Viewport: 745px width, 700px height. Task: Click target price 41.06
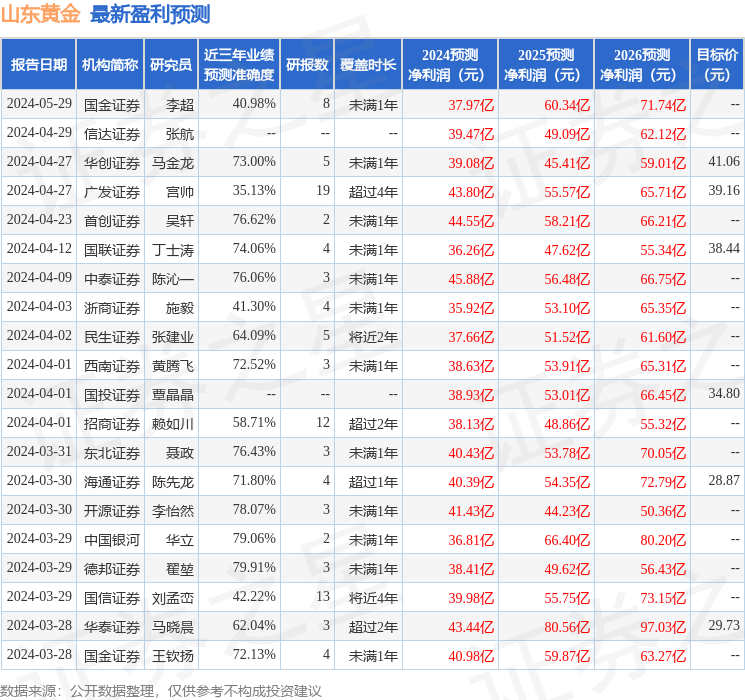pos(724,162)
